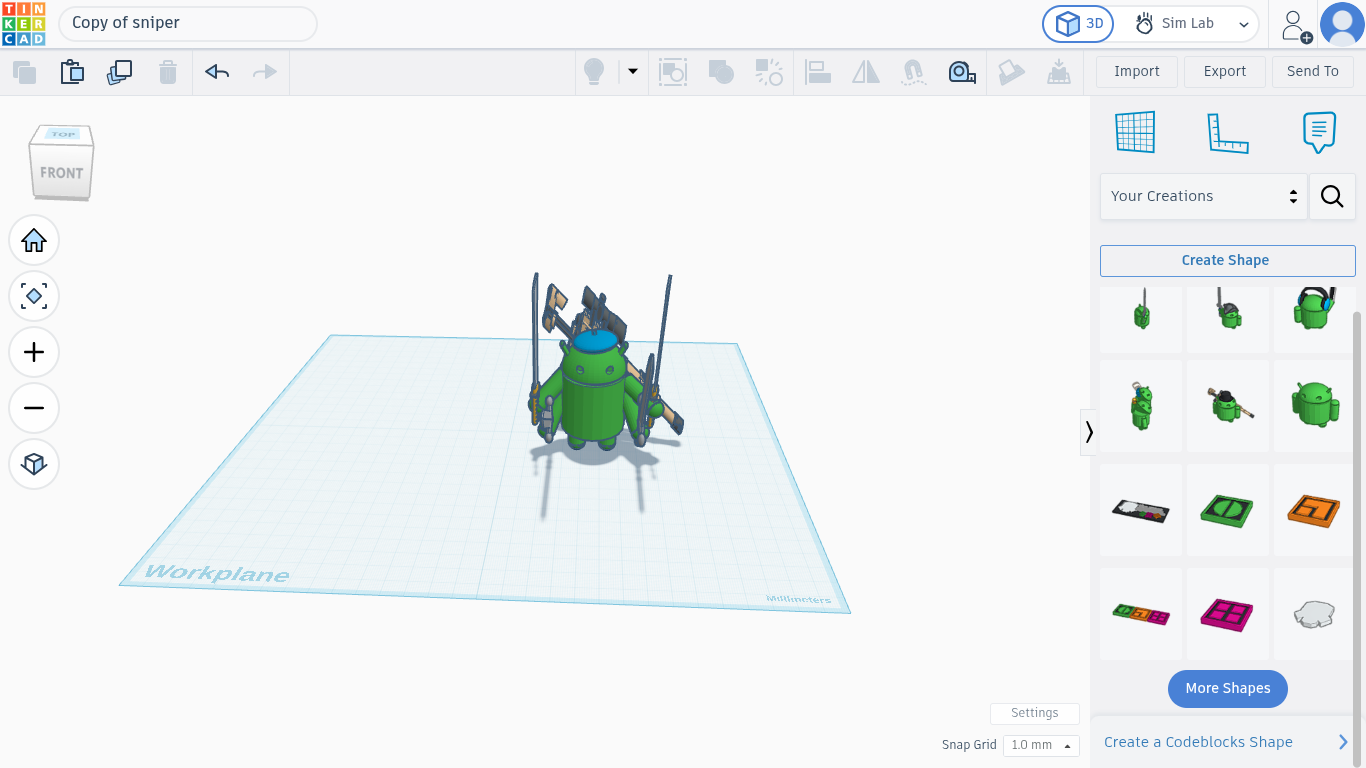1366x768 pixels.
Task: Switch to the 3D design view
Action: click(x=1078, y=24)
